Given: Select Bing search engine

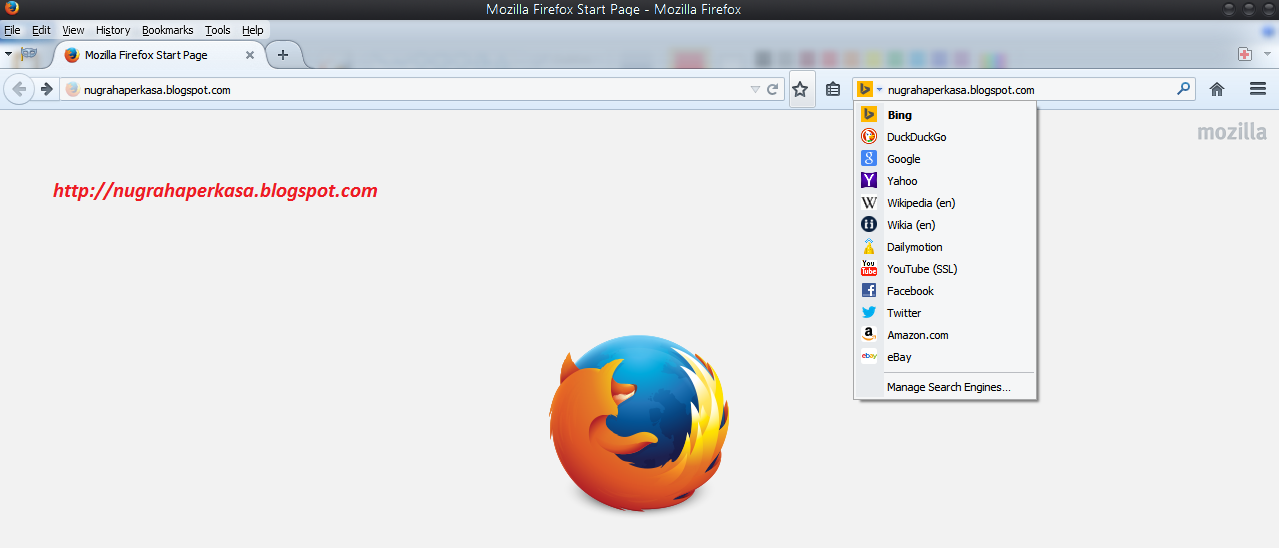Looking at the screenshot, I should click(945, 115).
